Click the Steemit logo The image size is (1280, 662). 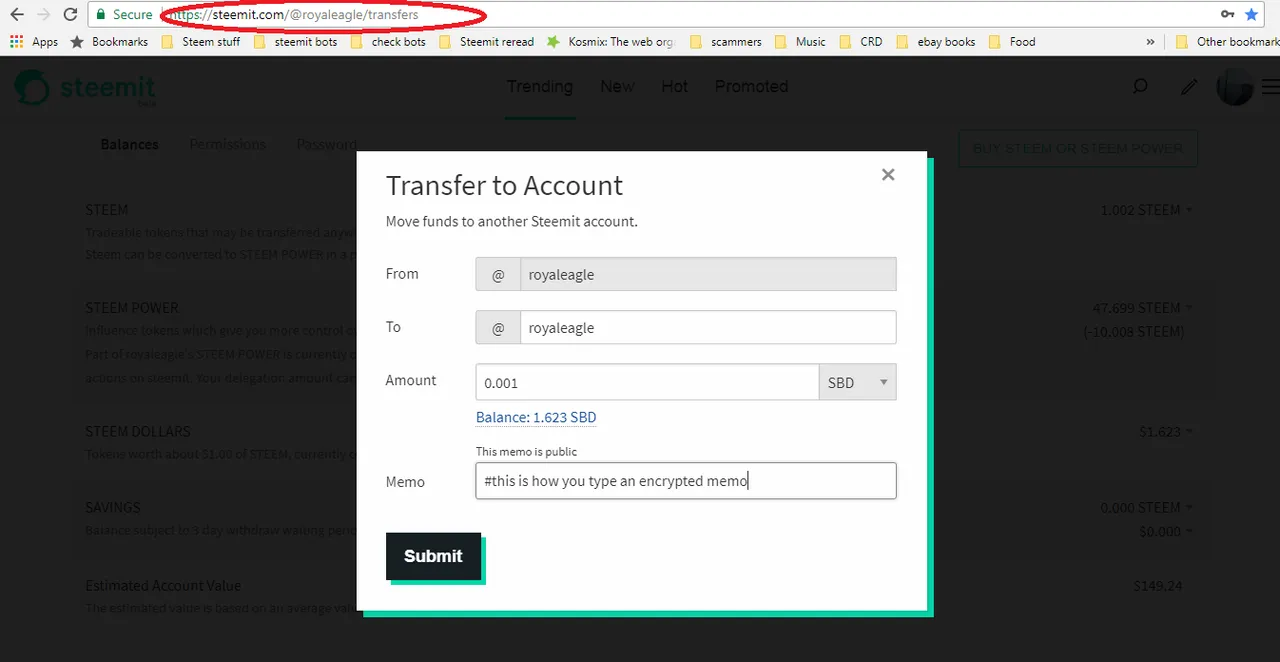pyautogui.click(x=84, y=88)
